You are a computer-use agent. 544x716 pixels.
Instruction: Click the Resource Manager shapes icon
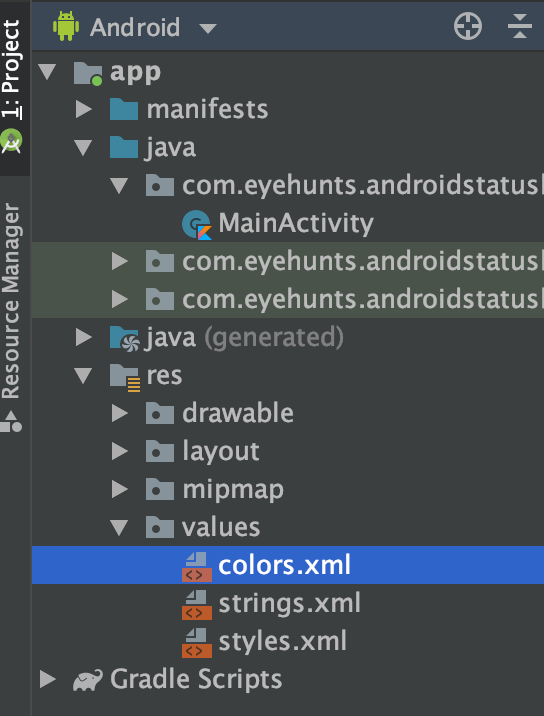11,421
